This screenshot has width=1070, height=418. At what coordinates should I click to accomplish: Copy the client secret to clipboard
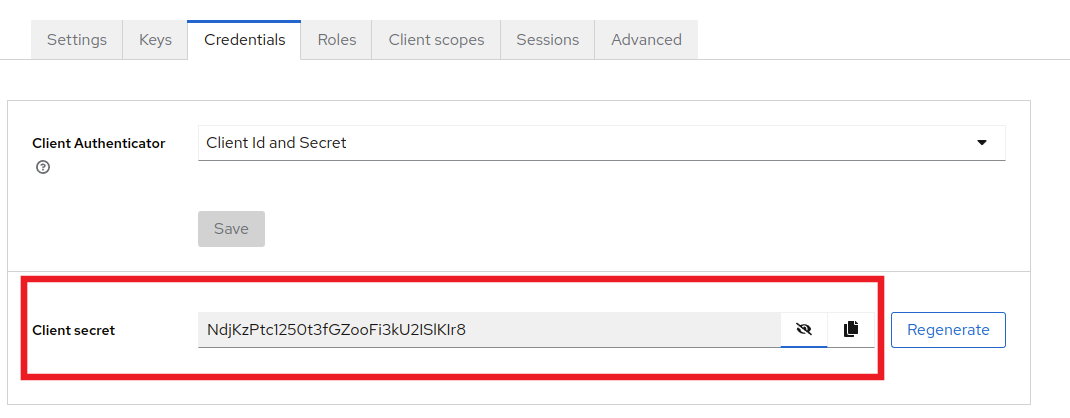click(x=850, y=329)
